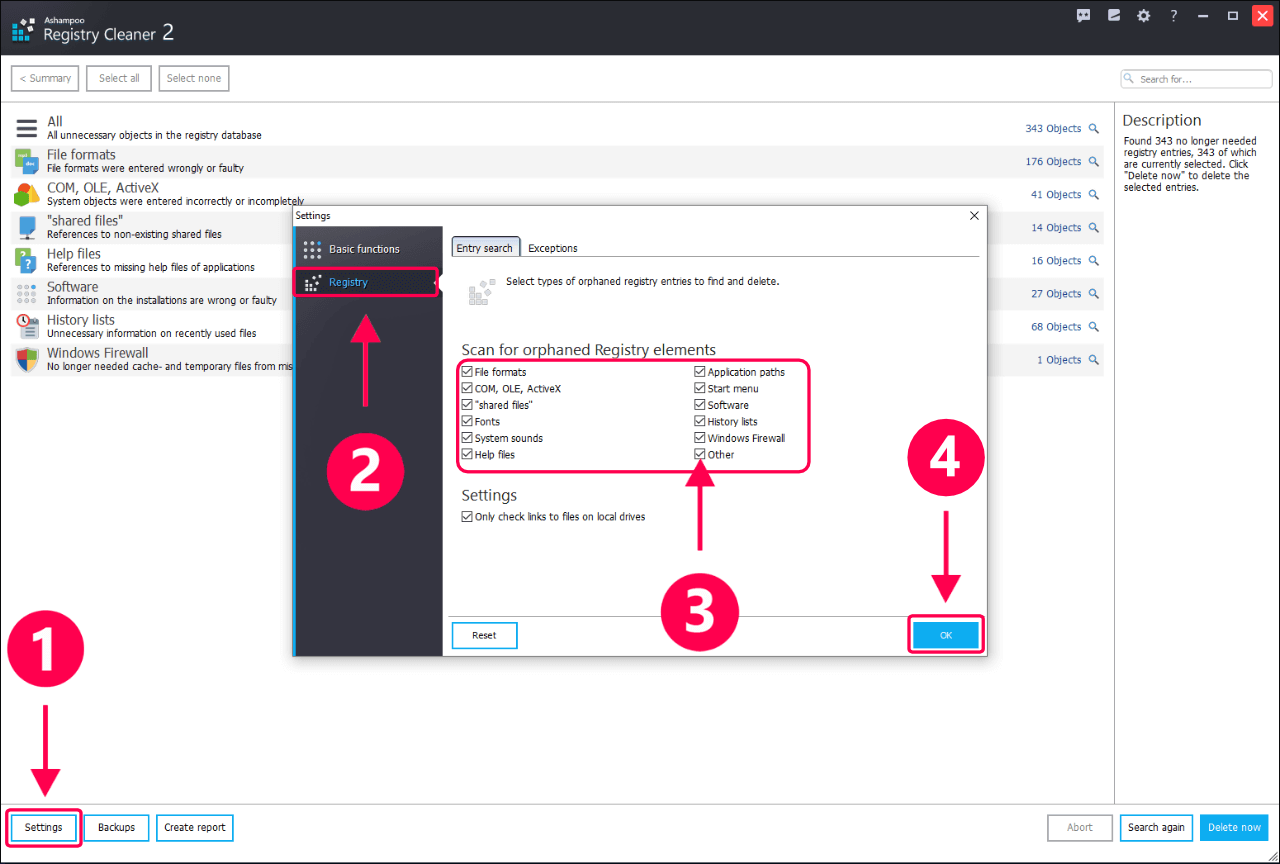The image size is (1280, 864).
Task: Click the Delete now button
Action: [1234, 827]
